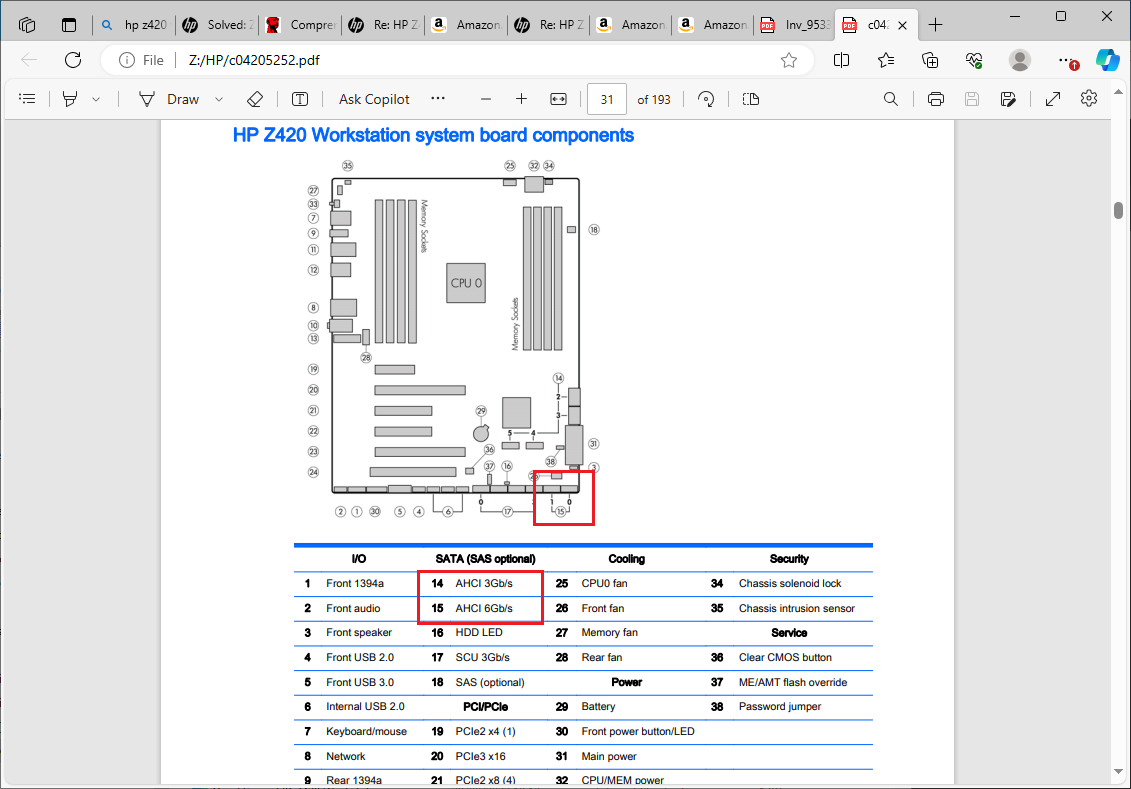Open the Favorites list

click(x=886, y=60)
